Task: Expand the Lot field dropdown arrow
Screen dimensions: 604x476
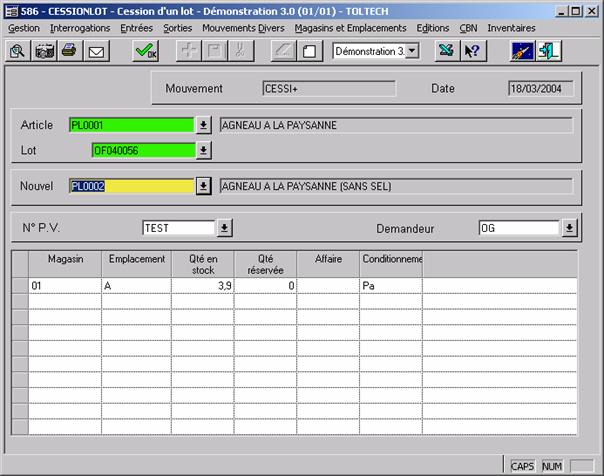Action: coord(203,150)
